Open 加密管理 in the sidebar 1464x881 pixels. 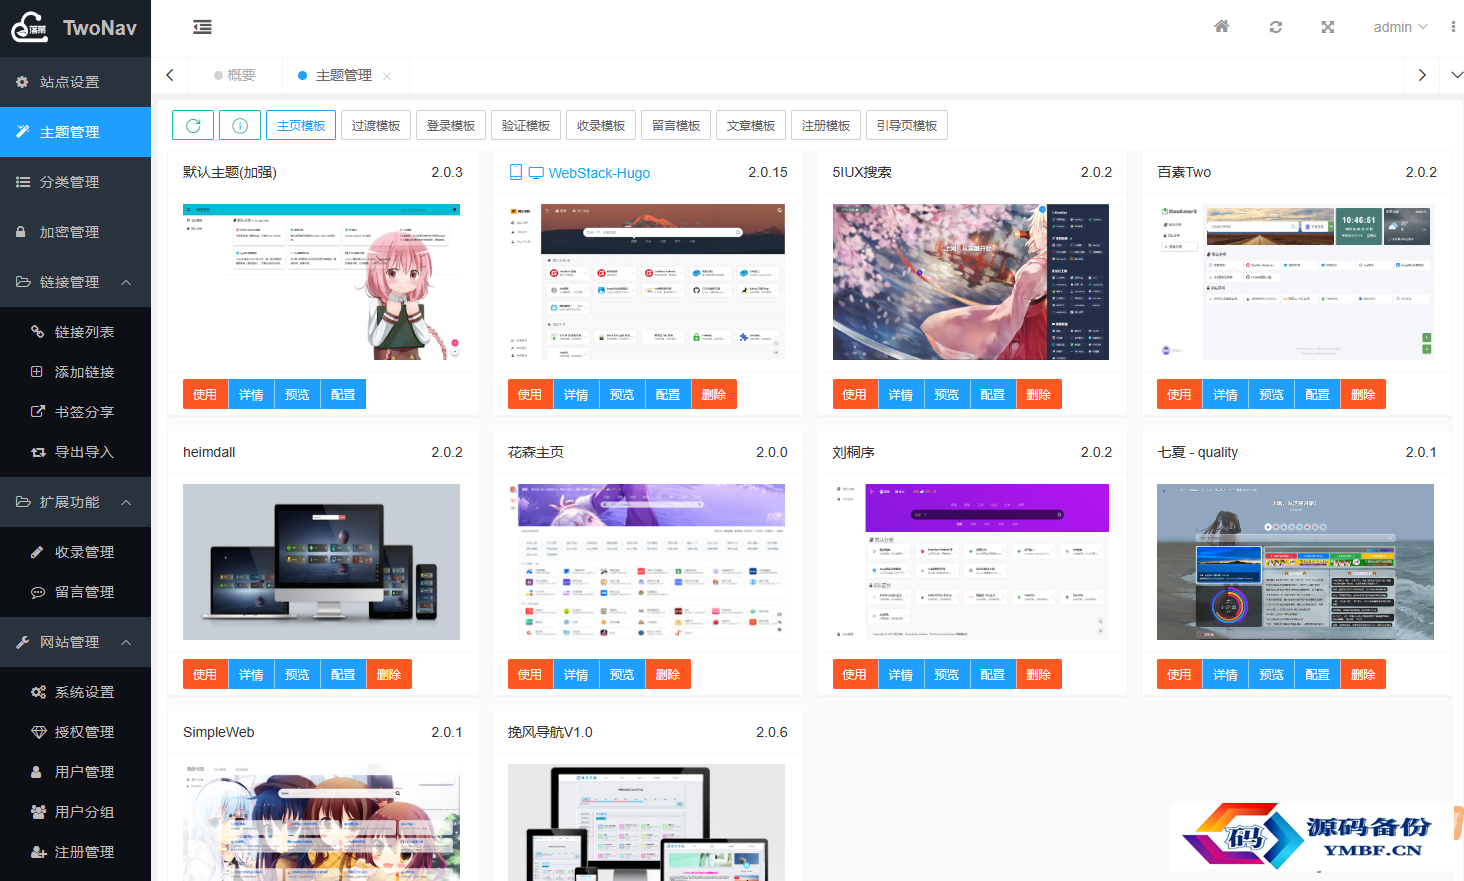point(75,232)
